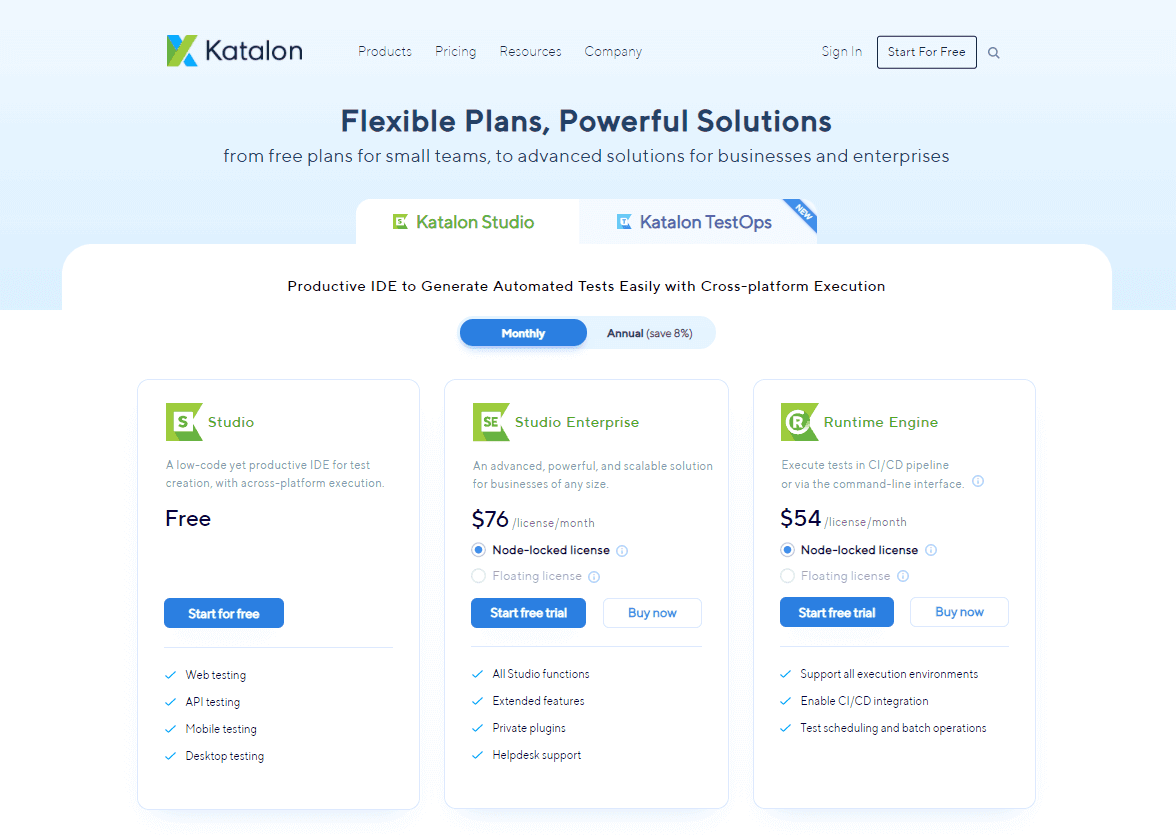Image resolution: width=1176 pixels, height=835 pixels.
Task: Click the Sign In link
Action: (841, 51)
